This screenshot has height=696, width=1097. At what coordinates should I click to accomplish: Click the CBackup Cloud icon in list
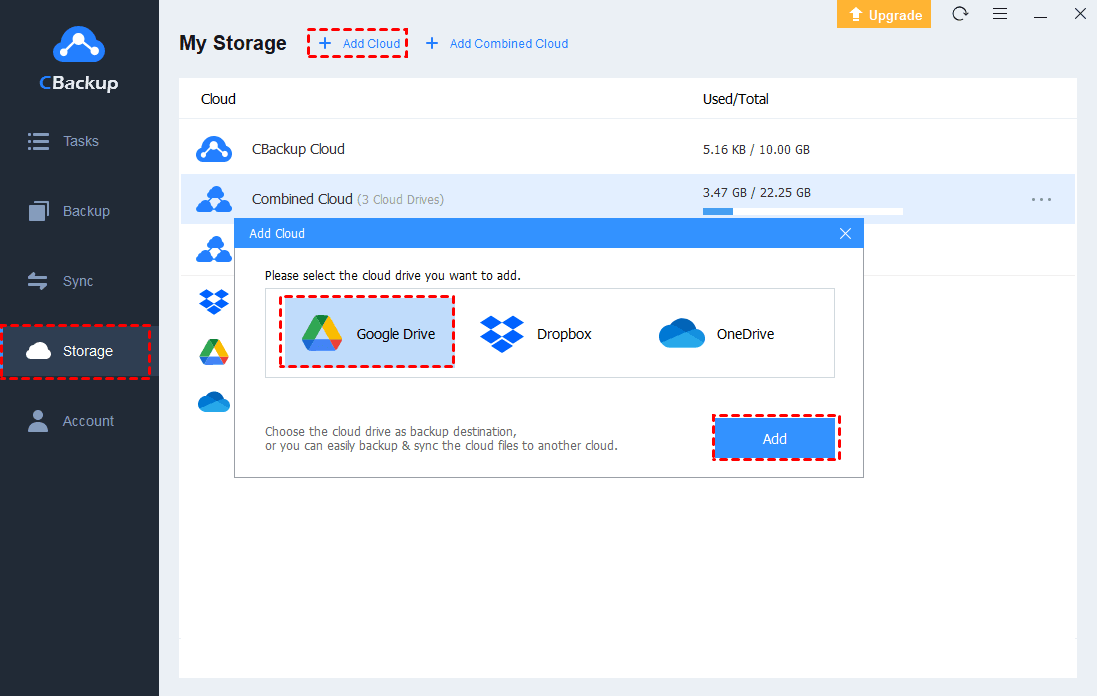pyautogui.click(x=214, y=149)
